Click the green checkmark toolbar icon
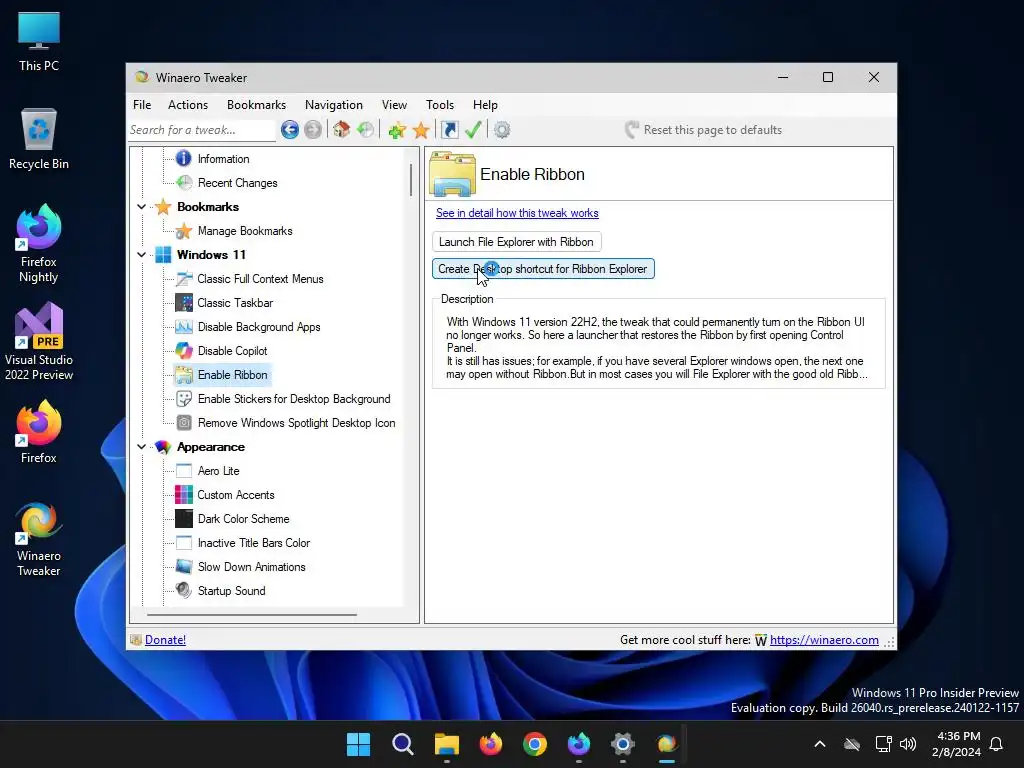 point(473,130)
